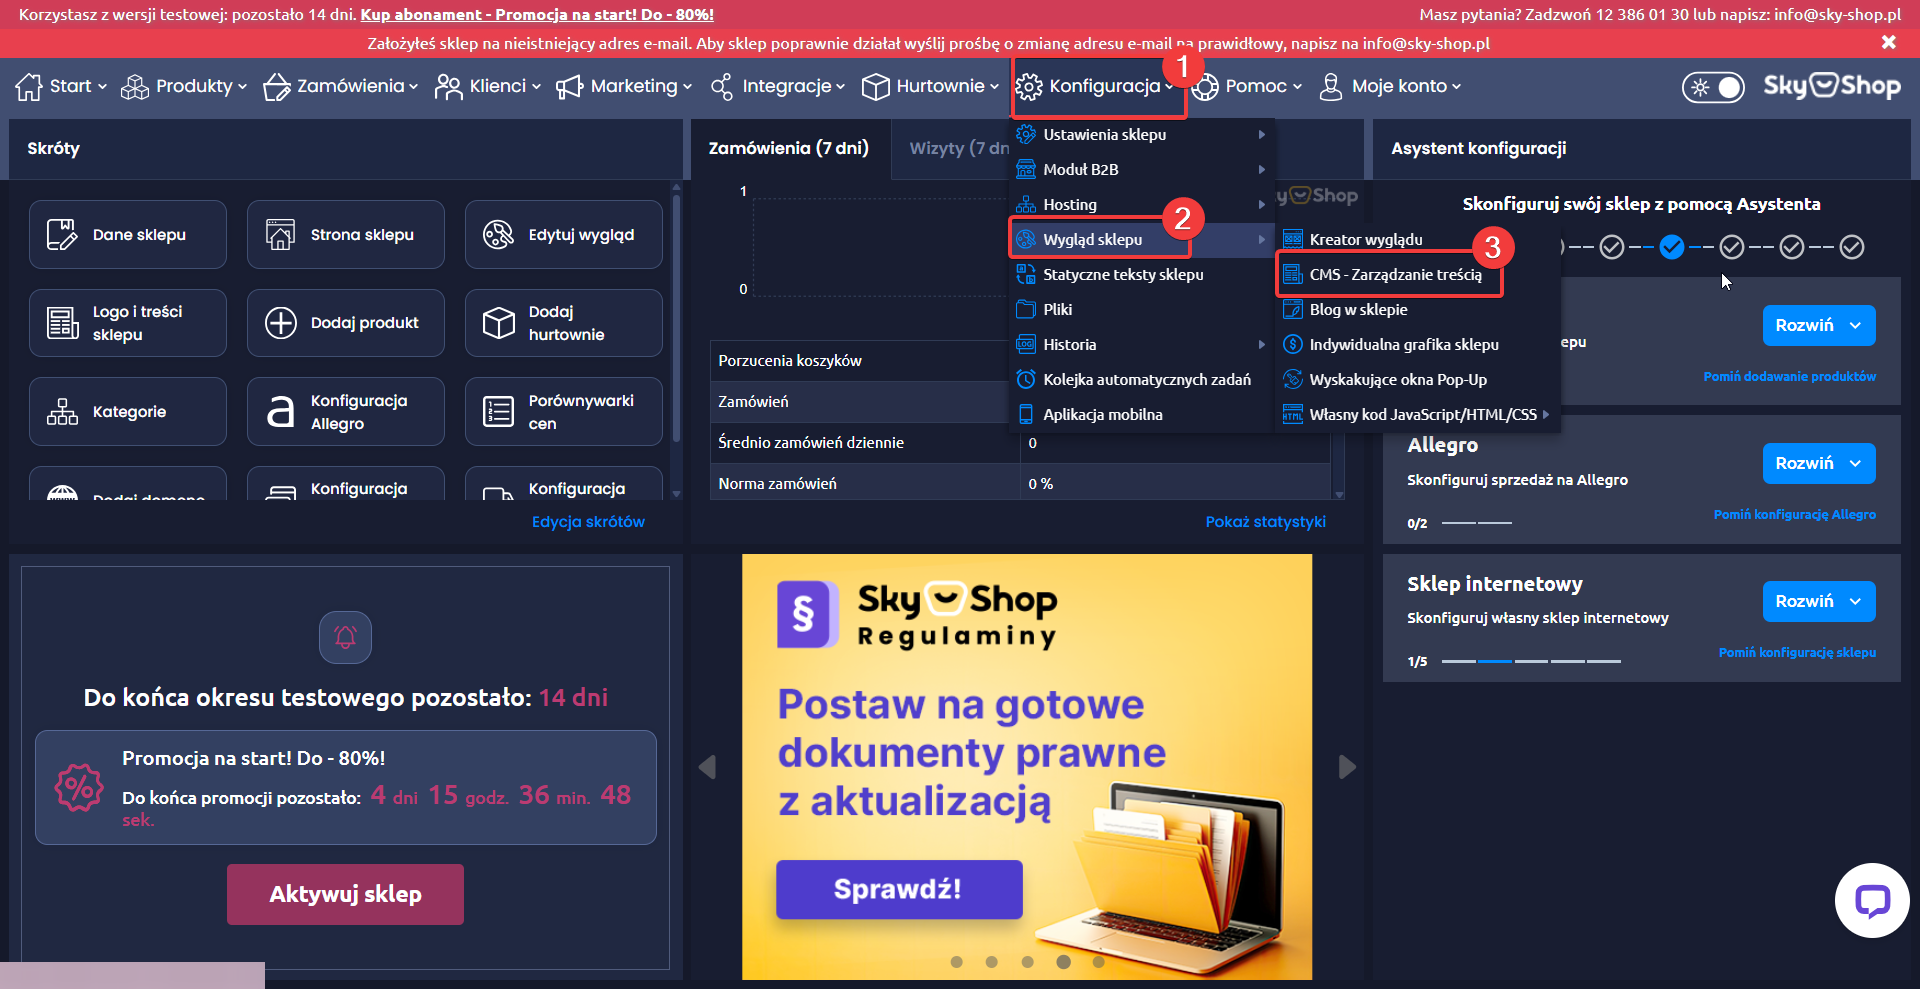The height and width of the screenshot is (989, 1920).
Task: Open the Marketing dropdown menu
Action: (x=624, y=86)
